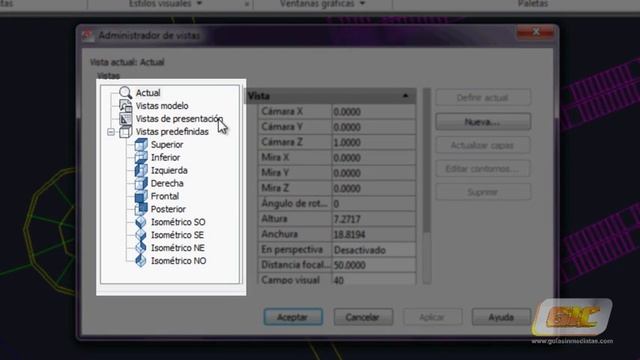Screen dimensions: 640x360
Task: Open the Estilos visuales panel dropdown
Action: pyautogui.click(x=199, y=4)
